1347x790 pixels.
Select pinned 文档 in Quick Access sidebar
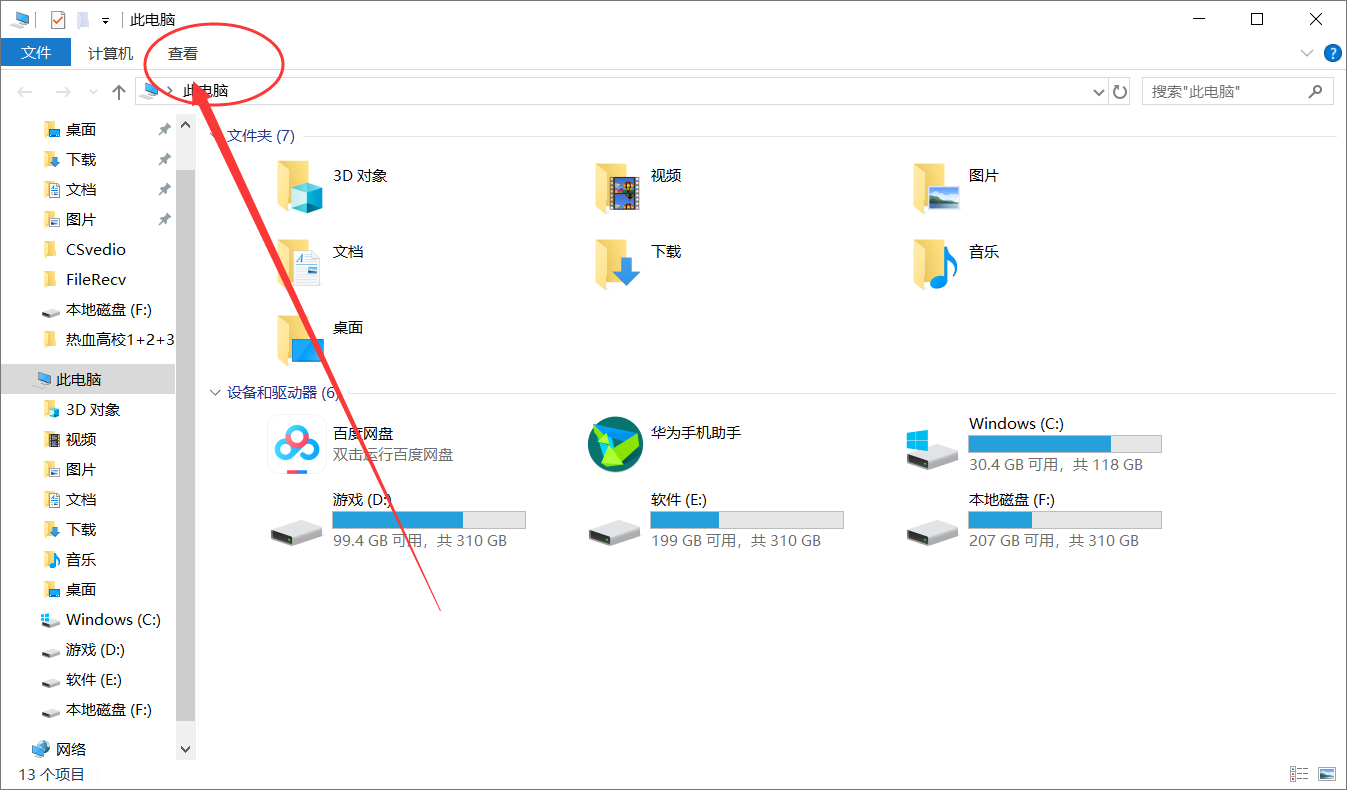click(81, 190)
